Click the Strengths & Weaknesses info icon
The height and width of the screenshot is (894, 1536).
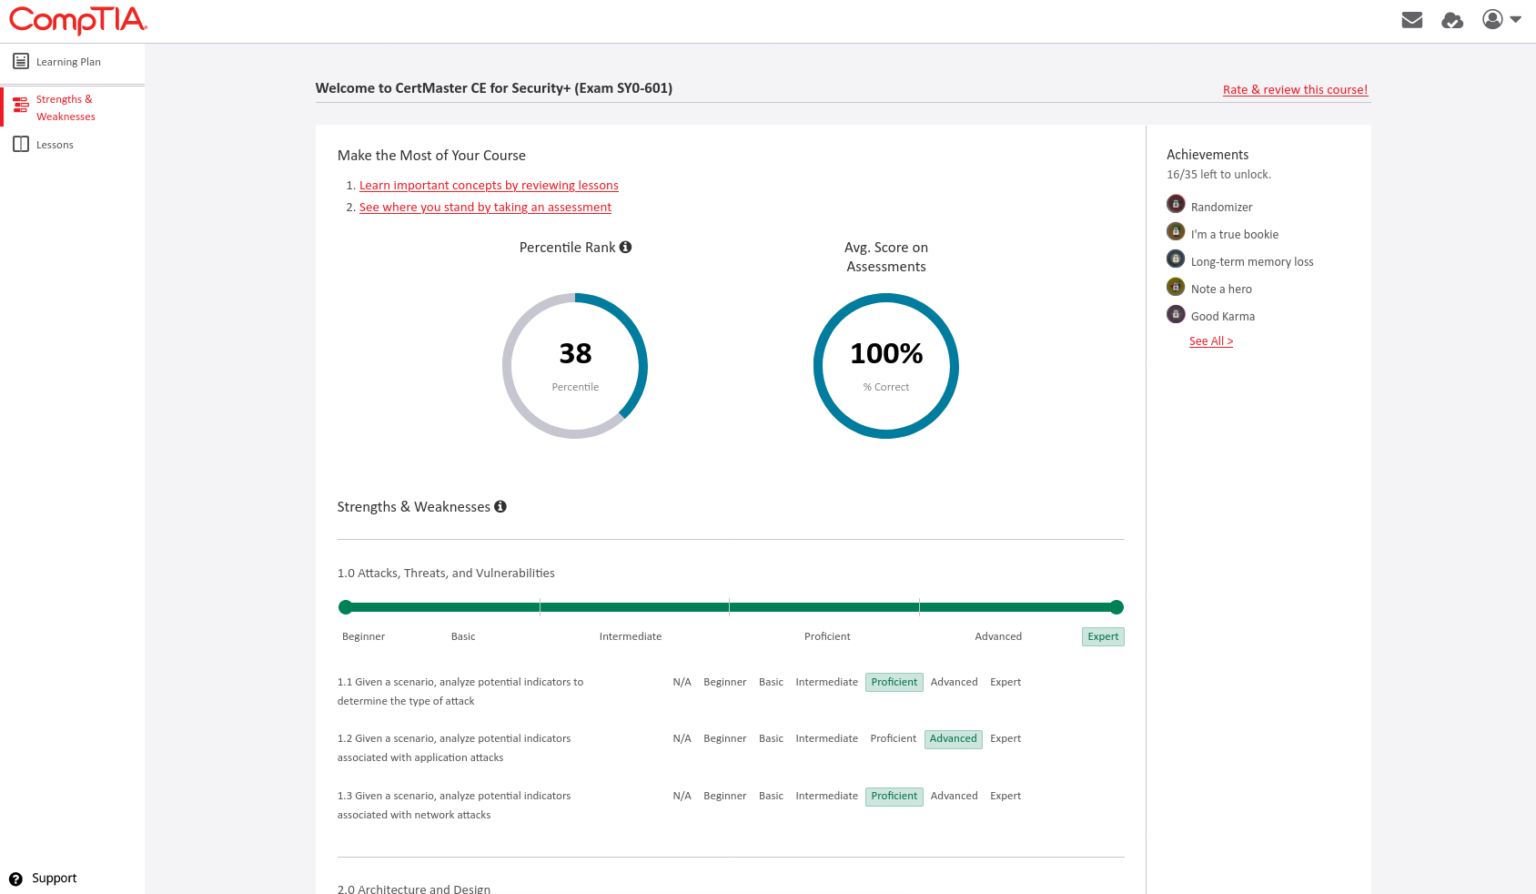coord(500,507)
